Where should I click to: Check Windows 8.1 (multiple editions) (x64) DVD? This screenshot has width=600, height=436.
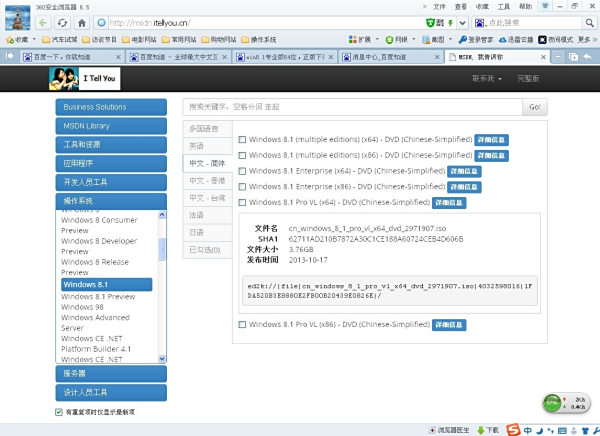pos(242,139)
